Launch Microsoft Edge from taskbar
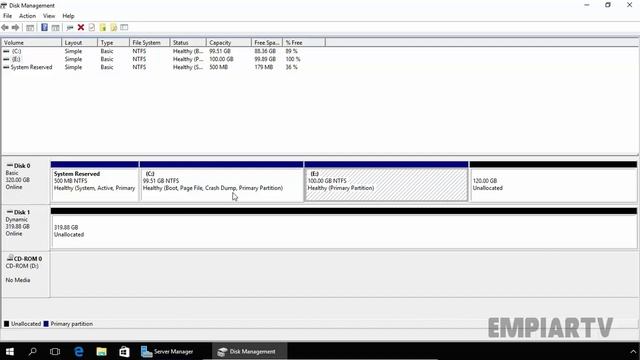 tap(78, 351)
